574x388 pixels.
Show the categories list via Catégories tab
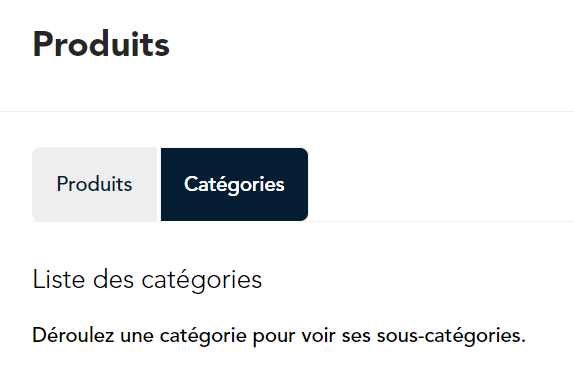click(234, 184)
